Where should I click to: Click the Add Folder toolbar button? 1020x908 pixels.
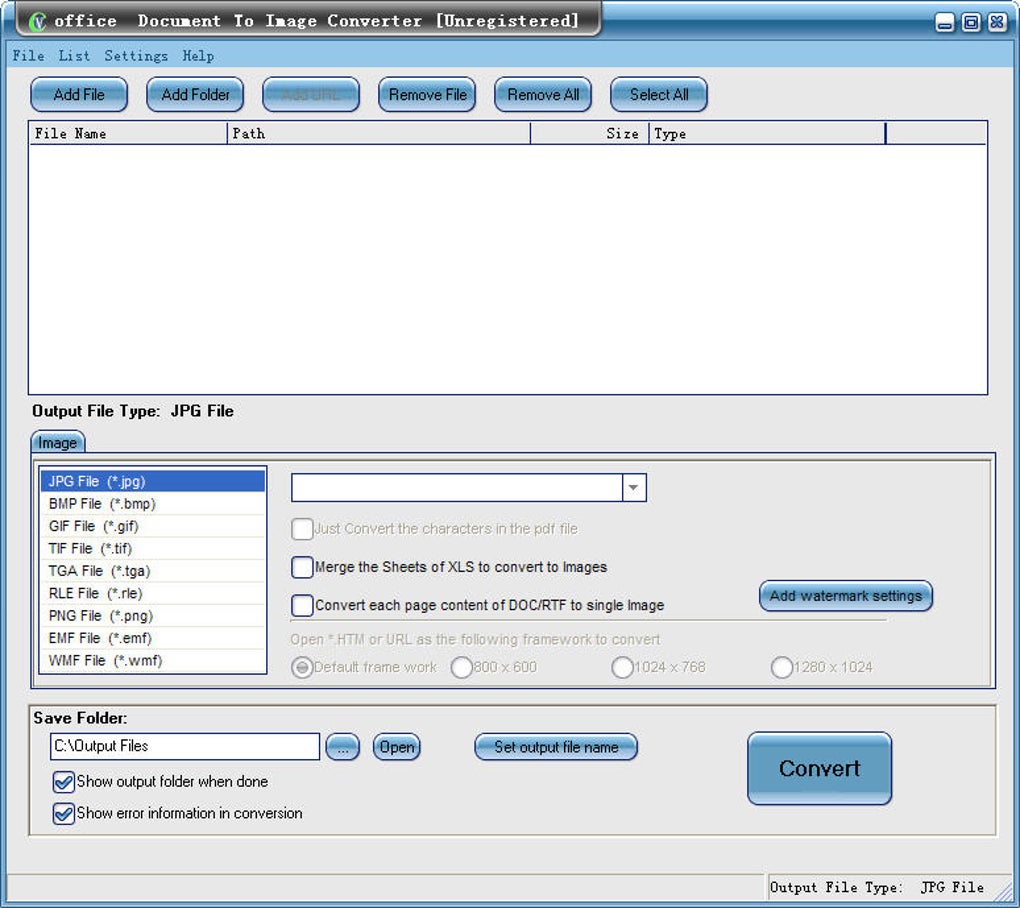195,95
